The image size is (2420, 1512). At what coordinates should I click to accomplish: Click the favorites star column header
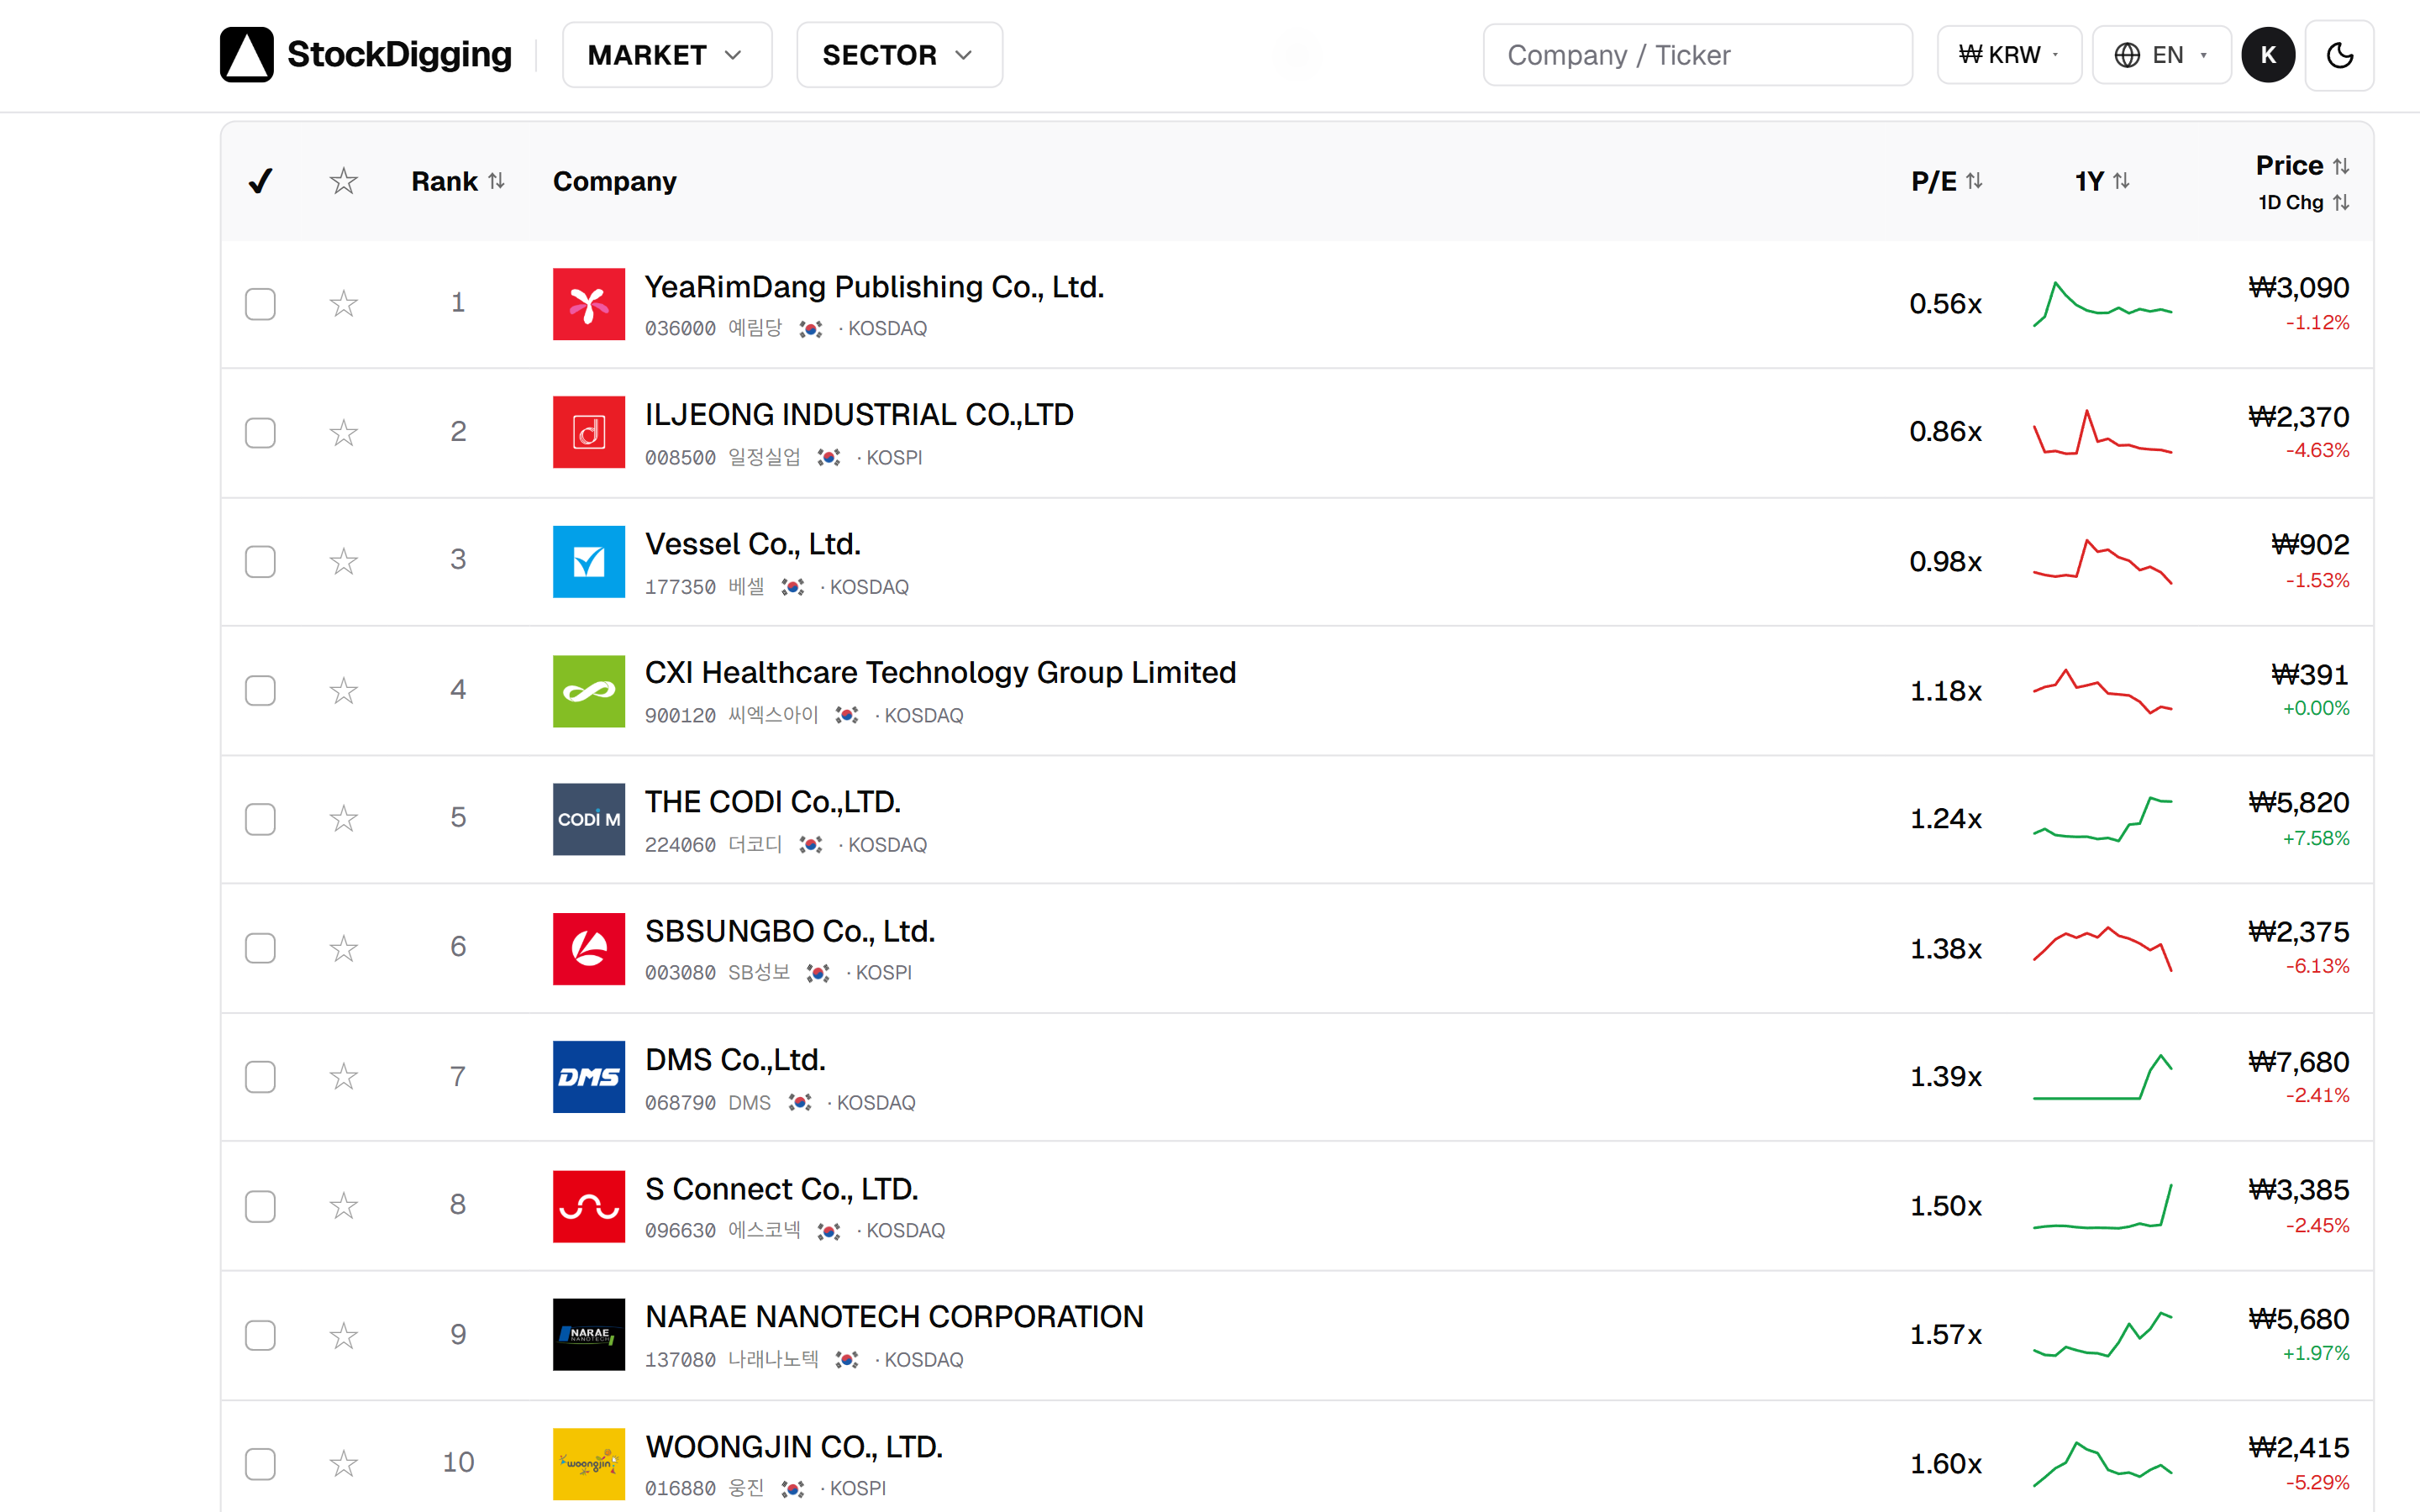[x=344, y=181]
